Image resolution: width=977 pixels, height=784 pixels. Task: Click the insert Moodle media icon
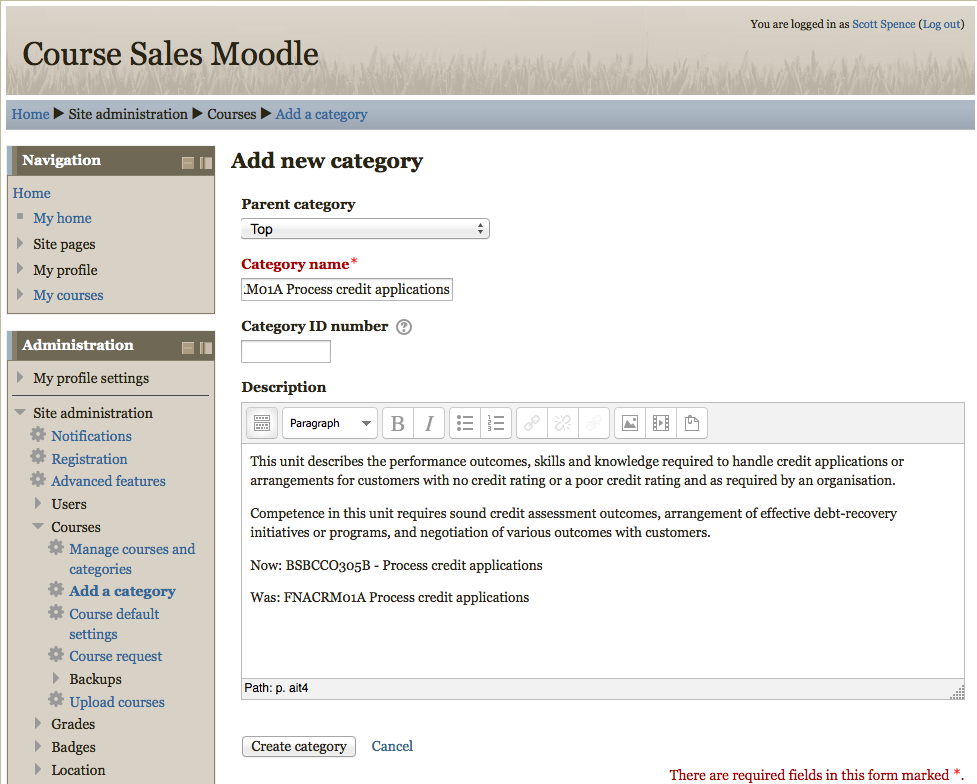(x=660, y=423)
